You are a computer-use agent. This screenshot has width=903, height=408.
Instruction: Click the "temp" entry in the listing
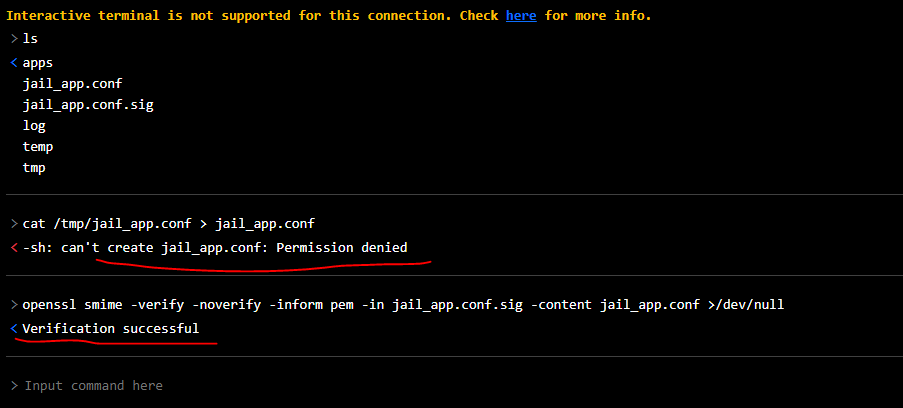[38, 146]
